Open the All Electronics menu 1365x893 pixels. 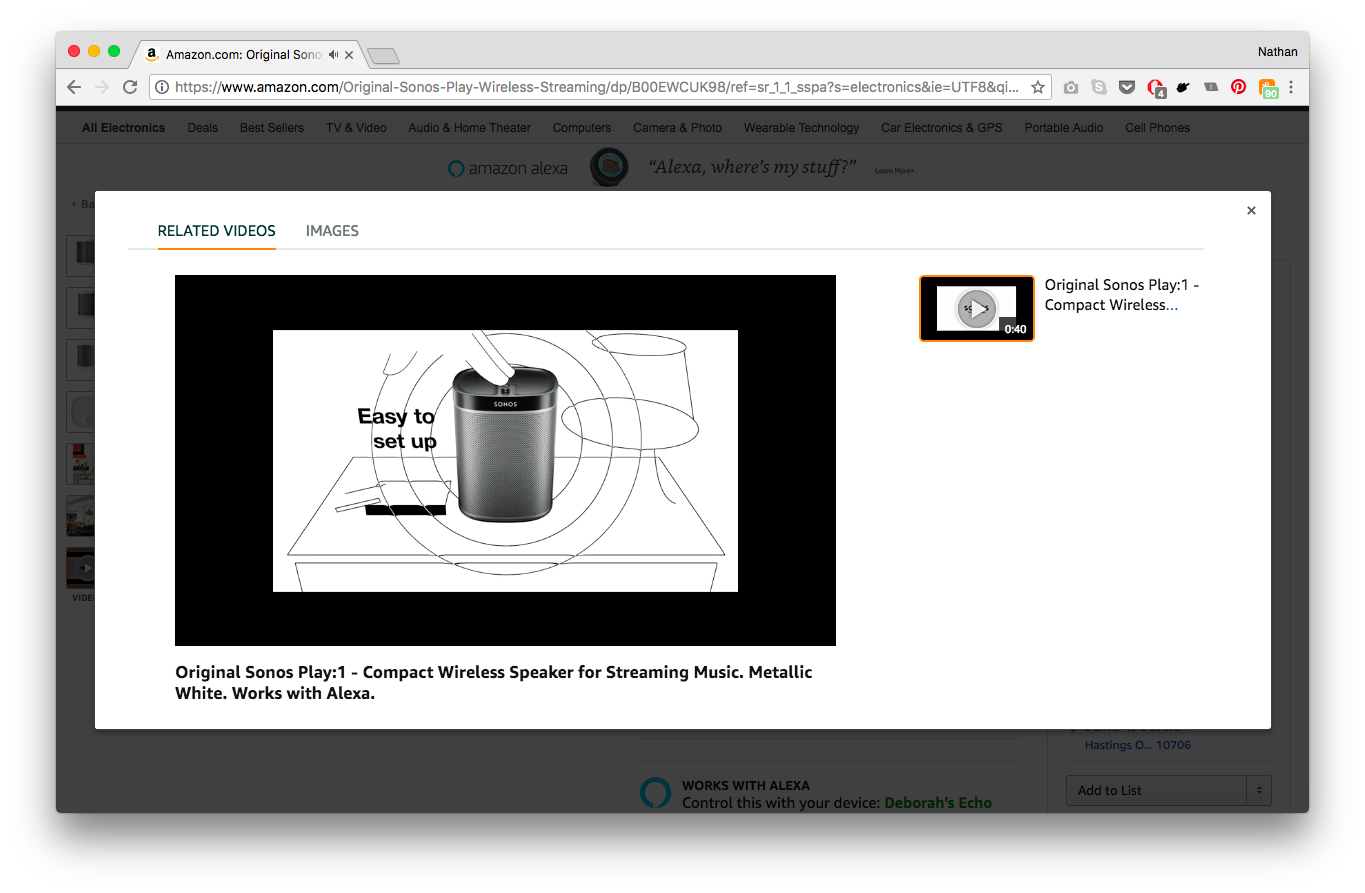point(124,128)
